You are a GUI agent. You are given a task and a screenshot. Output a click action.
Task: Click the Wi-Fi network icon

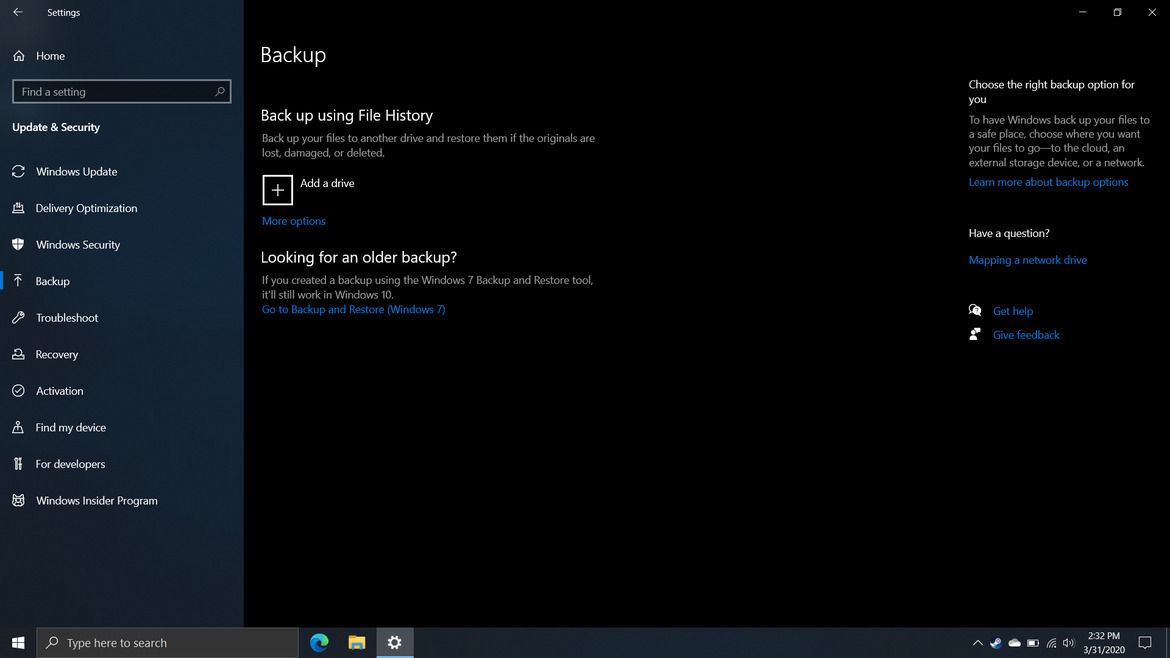click(1051, 643)
